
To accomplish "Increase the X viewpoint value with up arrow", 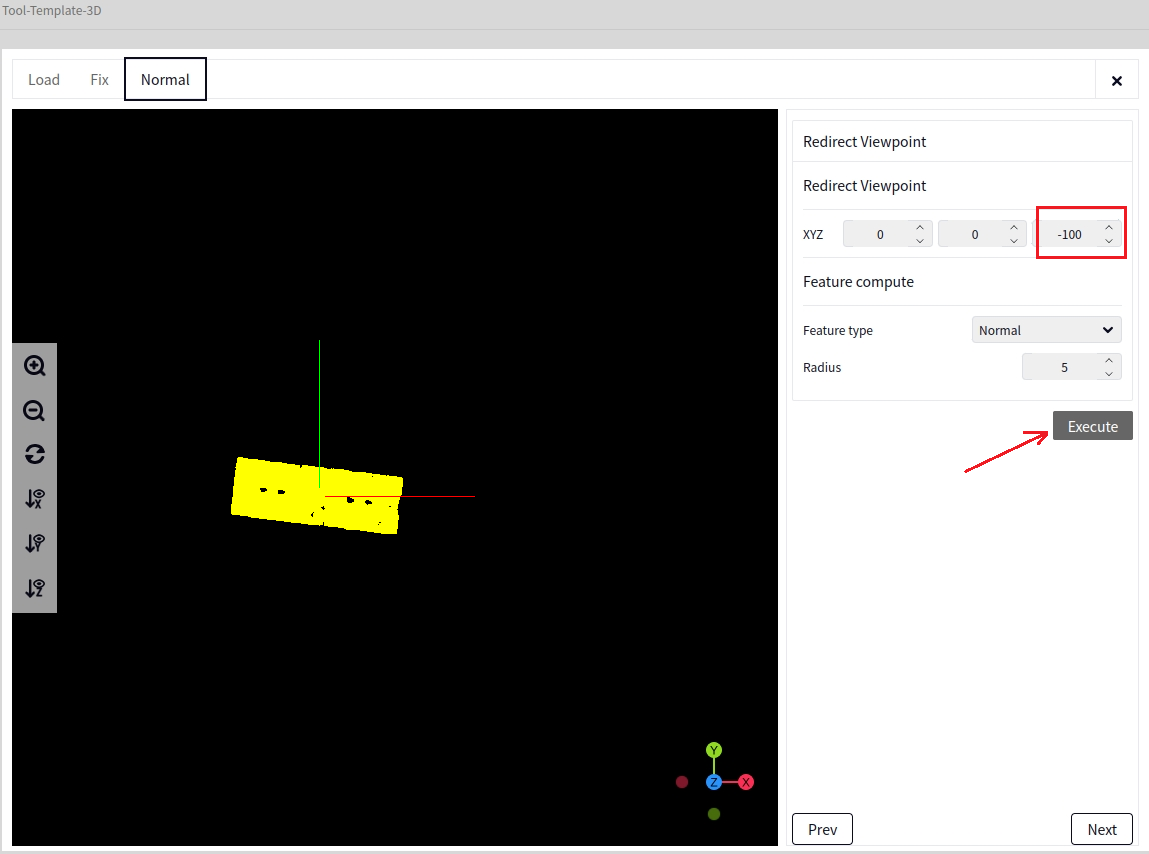I will [x=920, y=227].
